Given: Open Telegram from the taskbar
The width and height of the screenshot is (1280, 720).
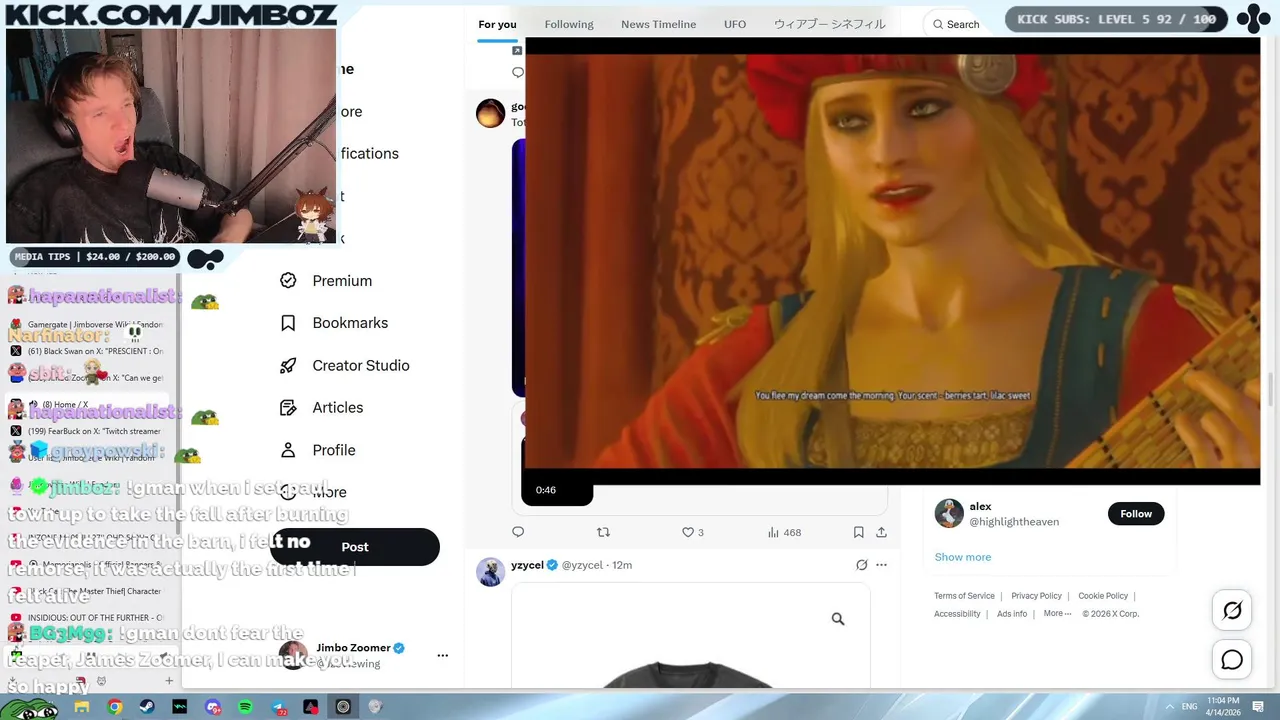Looking at the screenshot, I should pos(279,707).
